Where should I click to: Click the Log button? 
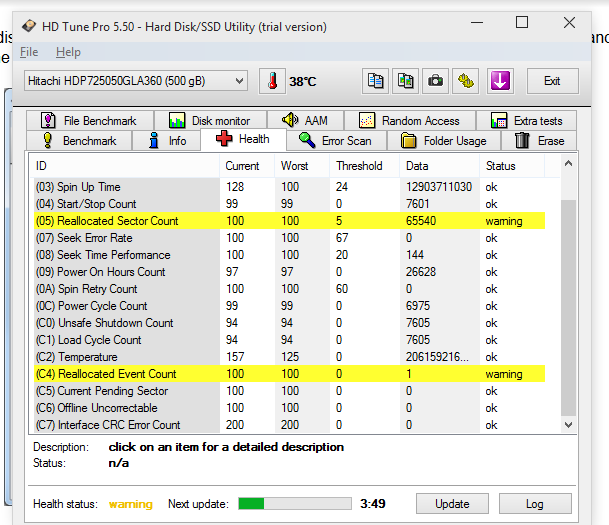pyautogui.click(x=535, y=503)
